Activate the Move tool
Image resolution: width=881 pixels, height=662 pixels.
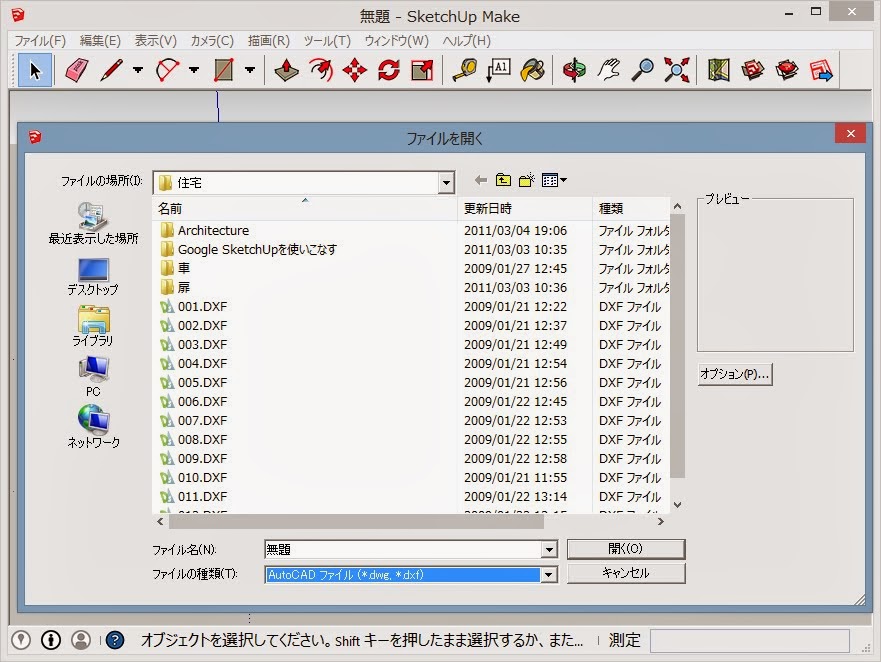click(x=355, y=70)
